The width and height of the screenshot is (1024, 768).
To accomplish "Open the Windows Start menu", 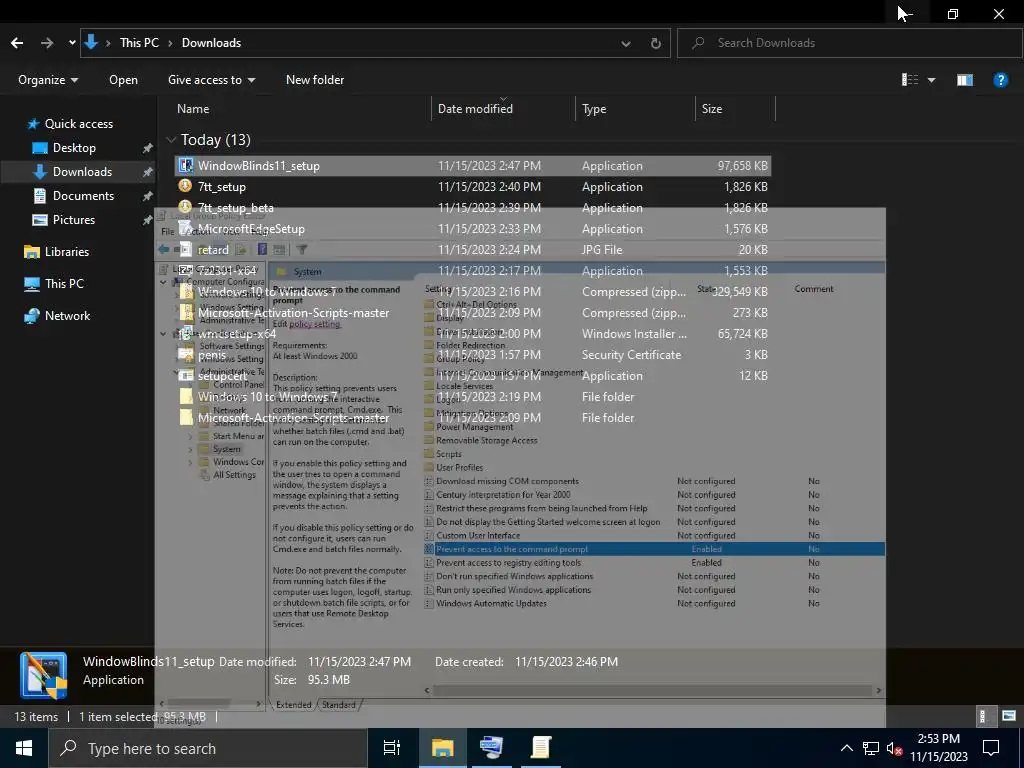I will click(x=24, y=748).
